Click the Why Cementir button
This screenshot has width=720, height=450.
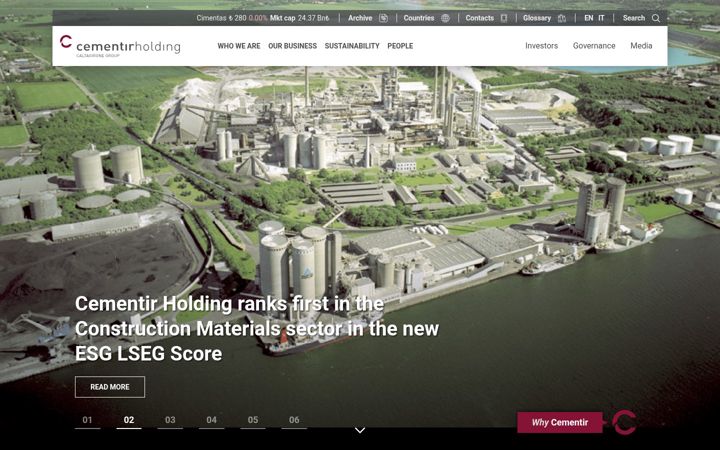point(560,422)
